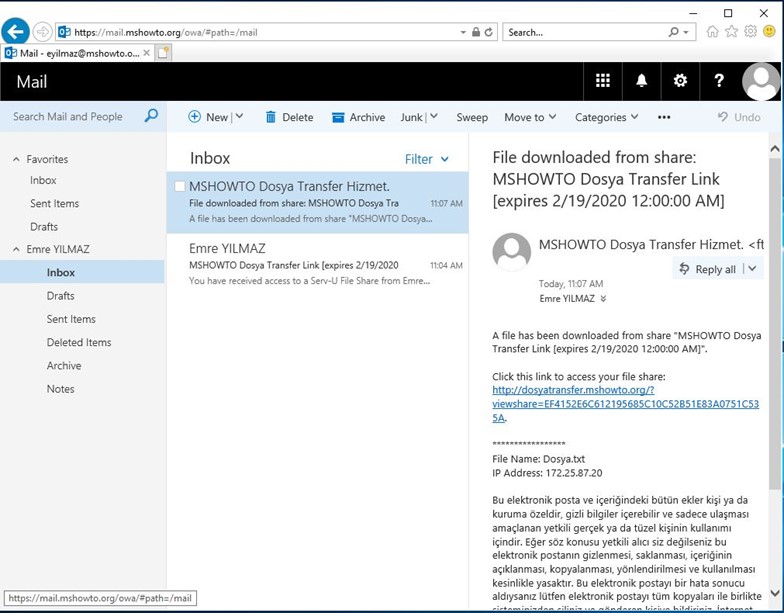Screen dimensions: 784x613
Task: Click the Sent Items folder under Emre YILMAZ
Action: tap(71, 319)
